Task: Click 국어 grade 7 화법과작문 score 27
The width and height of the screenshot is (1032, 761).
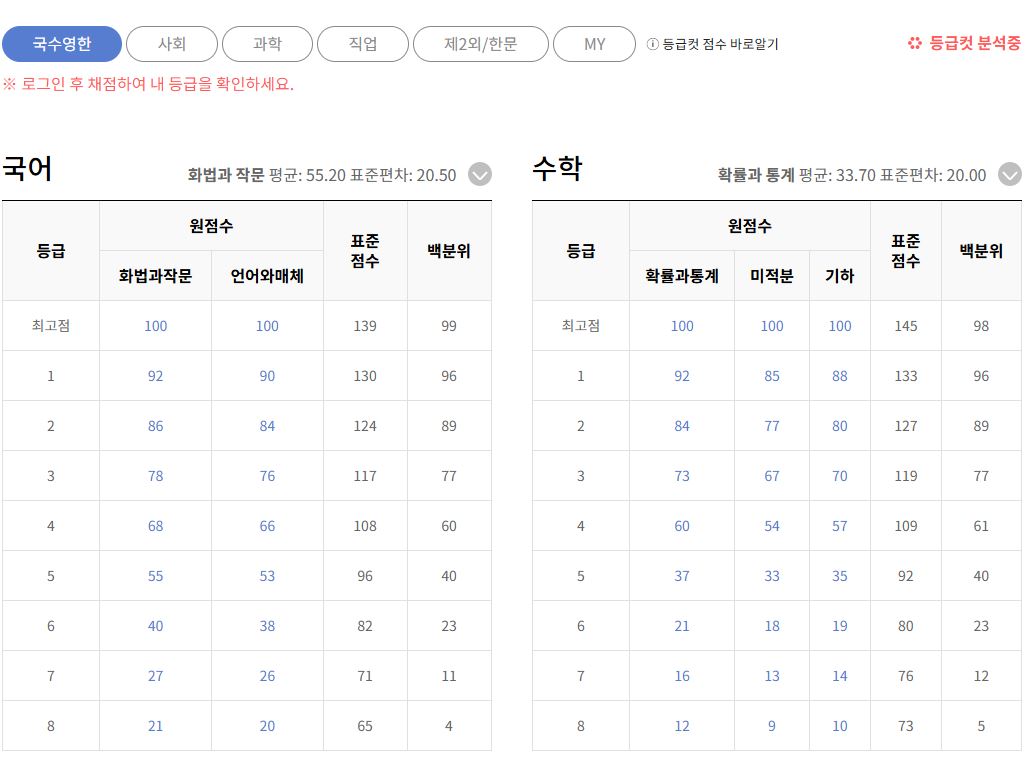Action: click(155, 676)
